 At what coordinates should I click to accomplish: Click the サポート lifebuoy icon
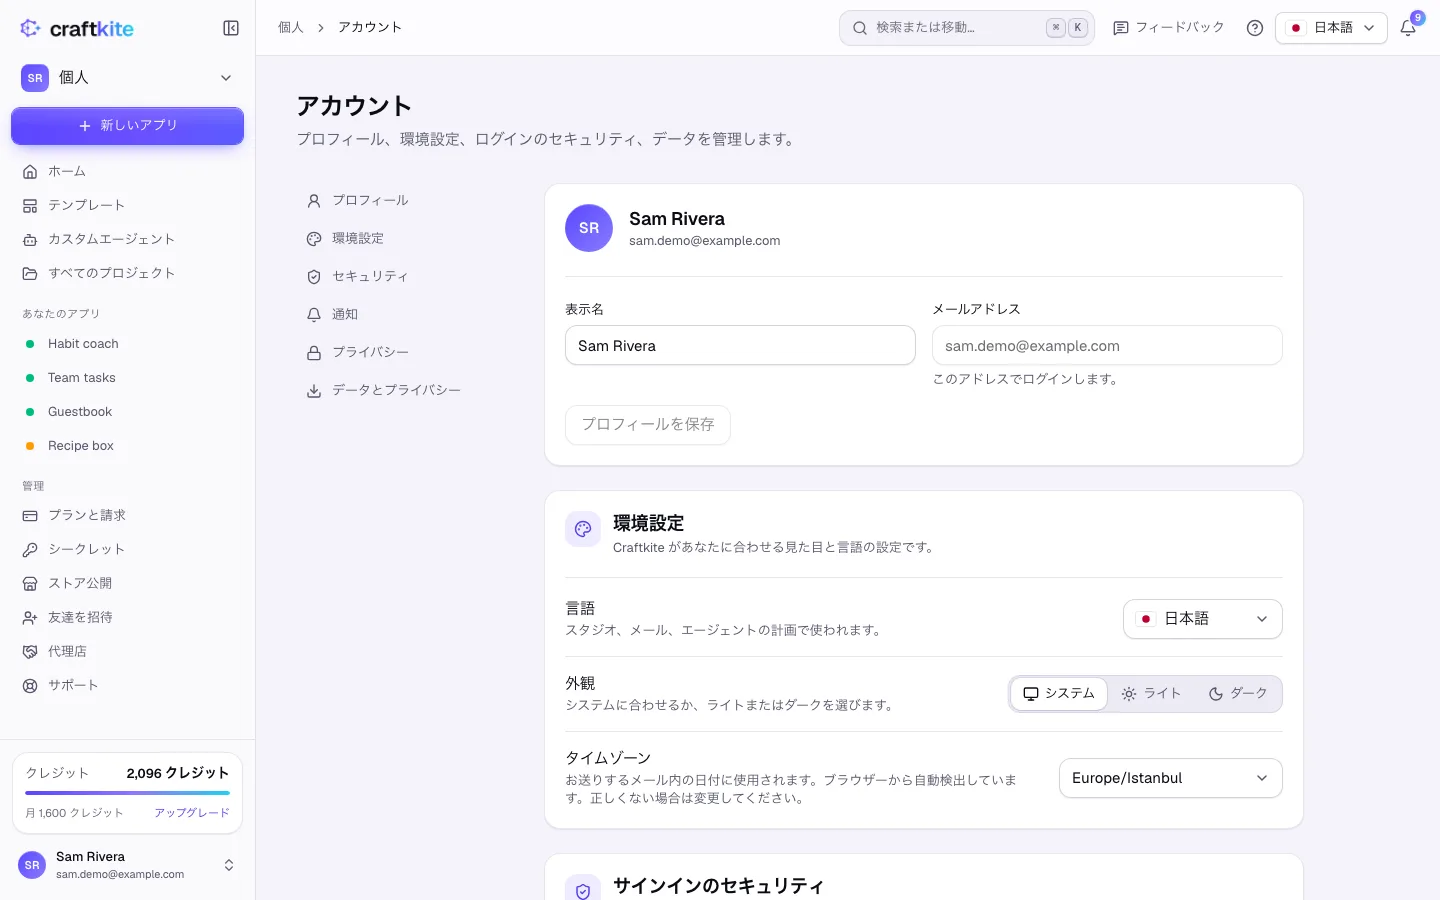30,685
